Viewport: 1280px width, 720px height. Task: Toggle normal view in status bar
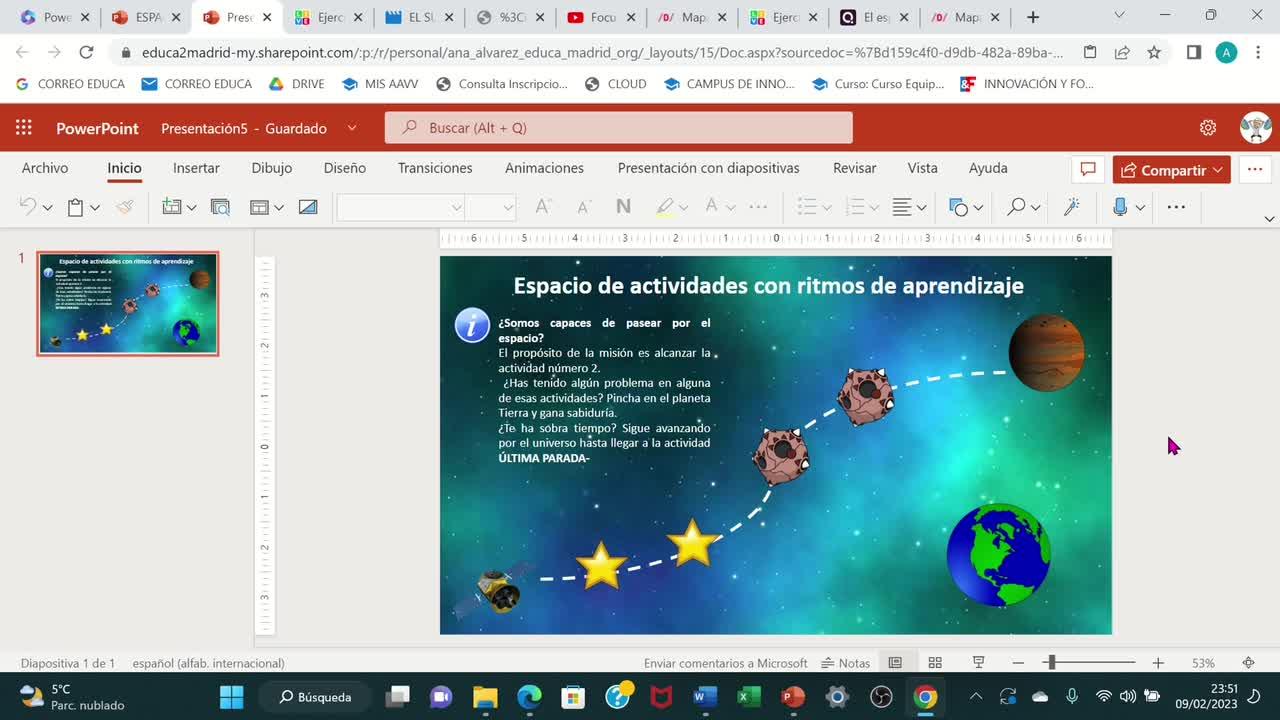coord(895,663)
